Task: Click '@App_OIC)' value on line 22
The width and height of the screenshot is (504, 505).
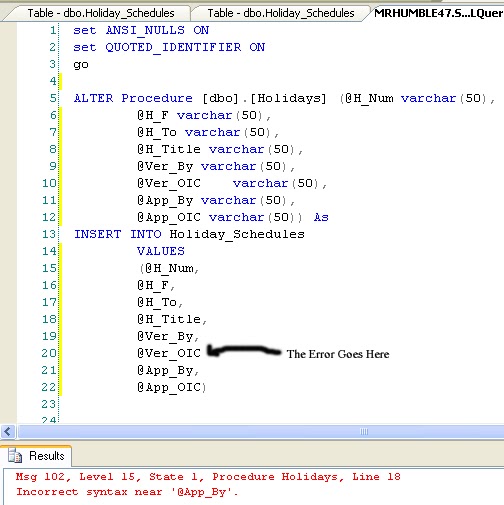Action: (x=172, y=387)
